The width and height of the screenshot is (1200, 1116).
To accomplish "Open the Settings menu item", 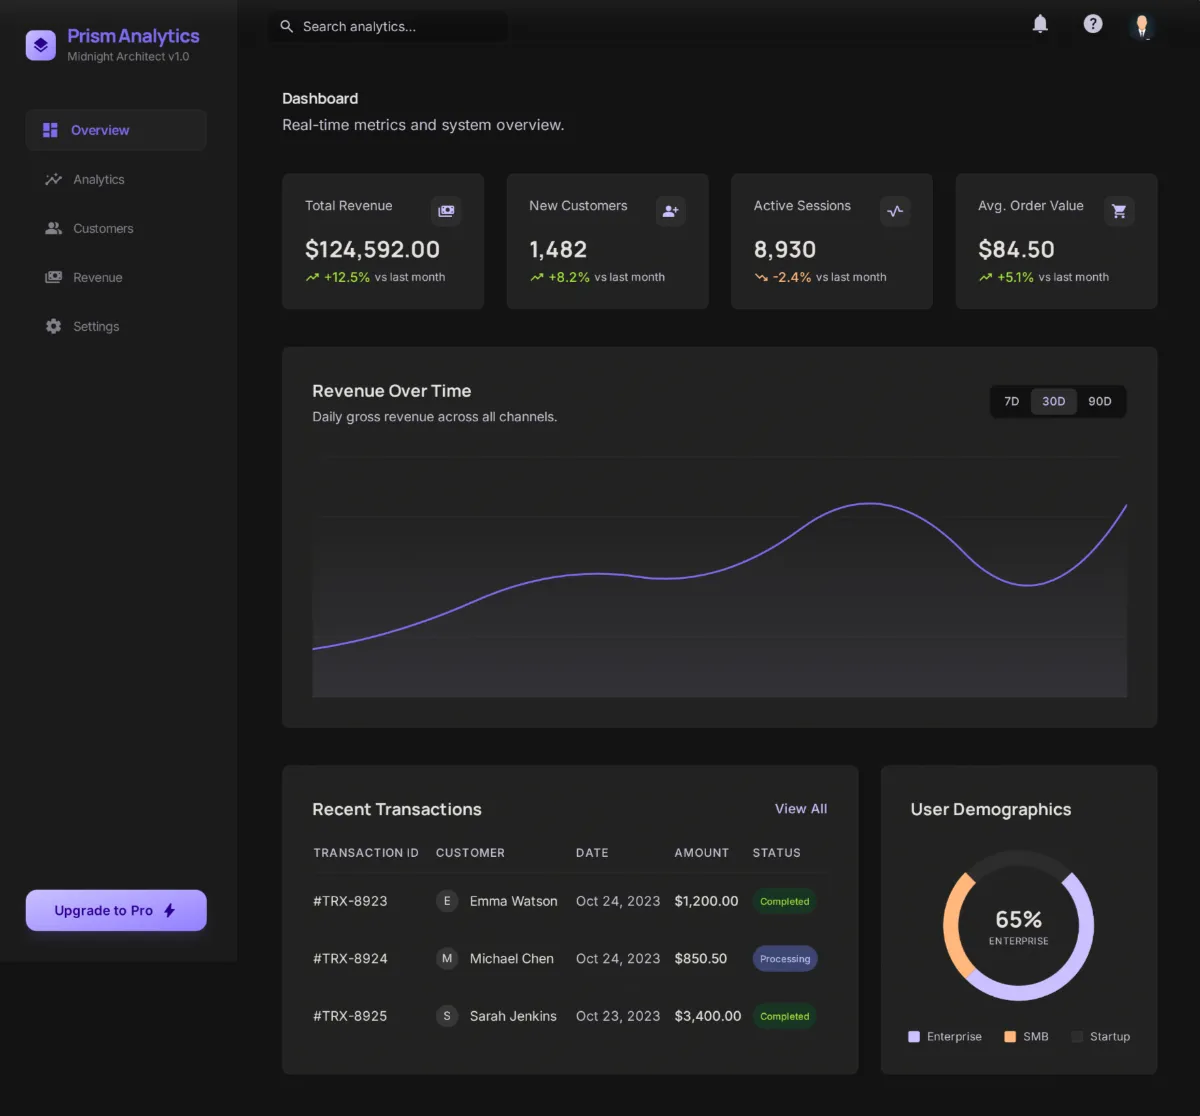I will [116, 326].
